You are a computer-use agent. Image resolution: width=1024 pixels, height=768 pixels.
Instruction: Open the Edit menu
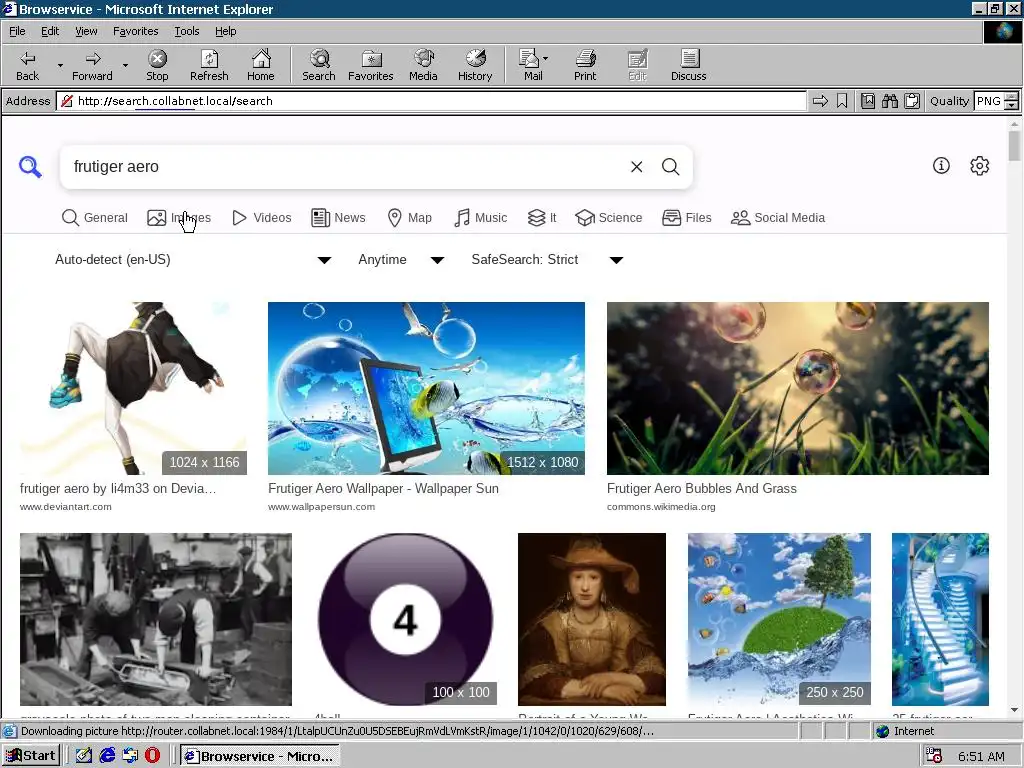coord(50,31)
